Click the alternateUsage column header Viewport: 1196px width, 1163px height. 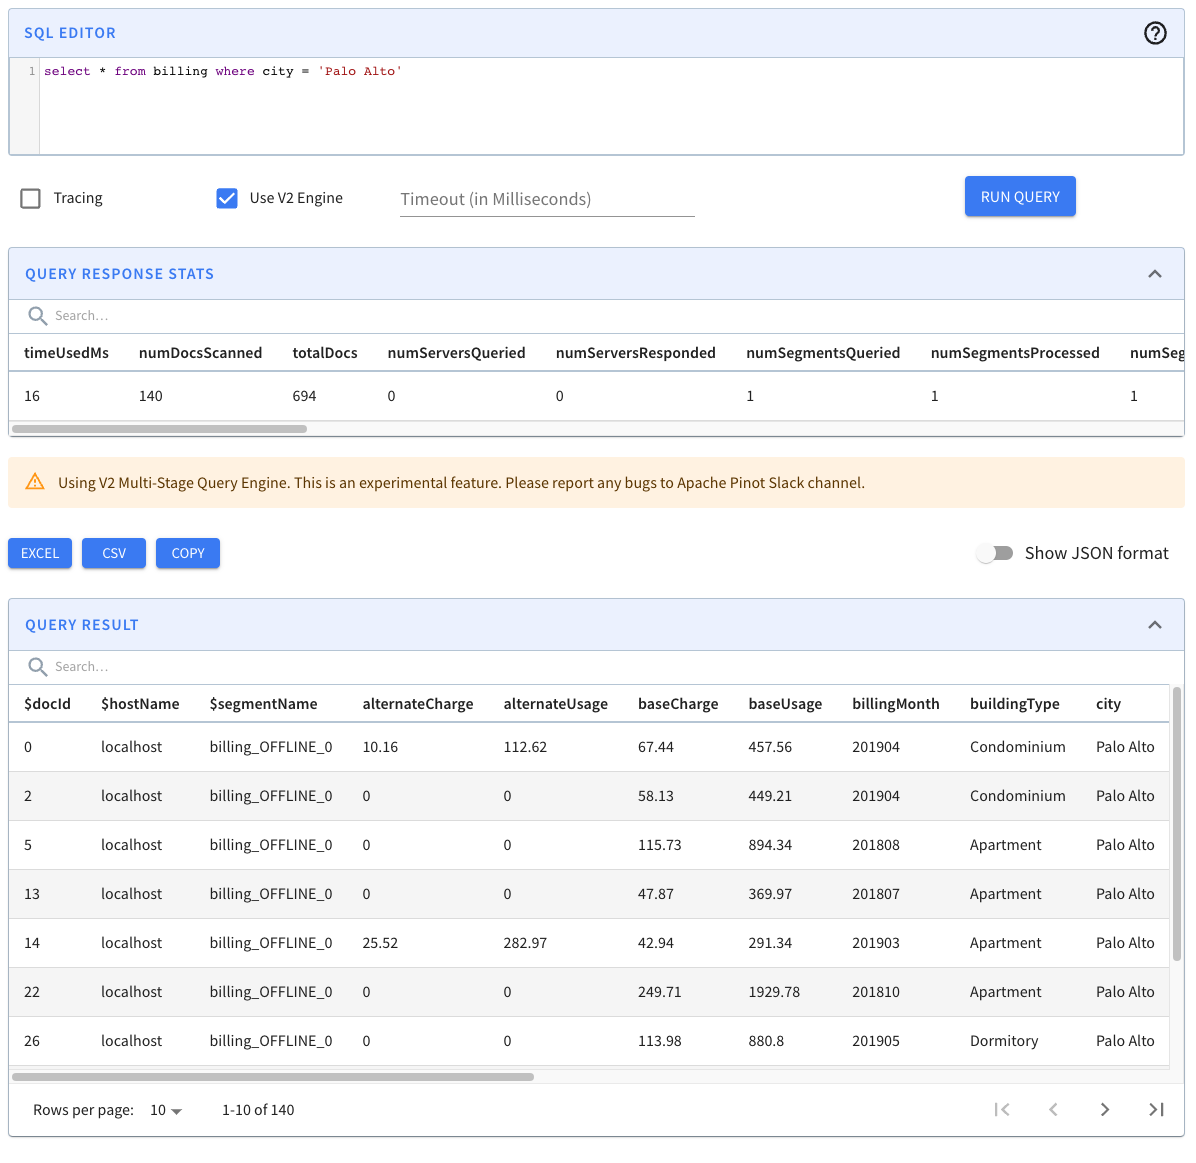pyautogui.click(x=555, y=704)
